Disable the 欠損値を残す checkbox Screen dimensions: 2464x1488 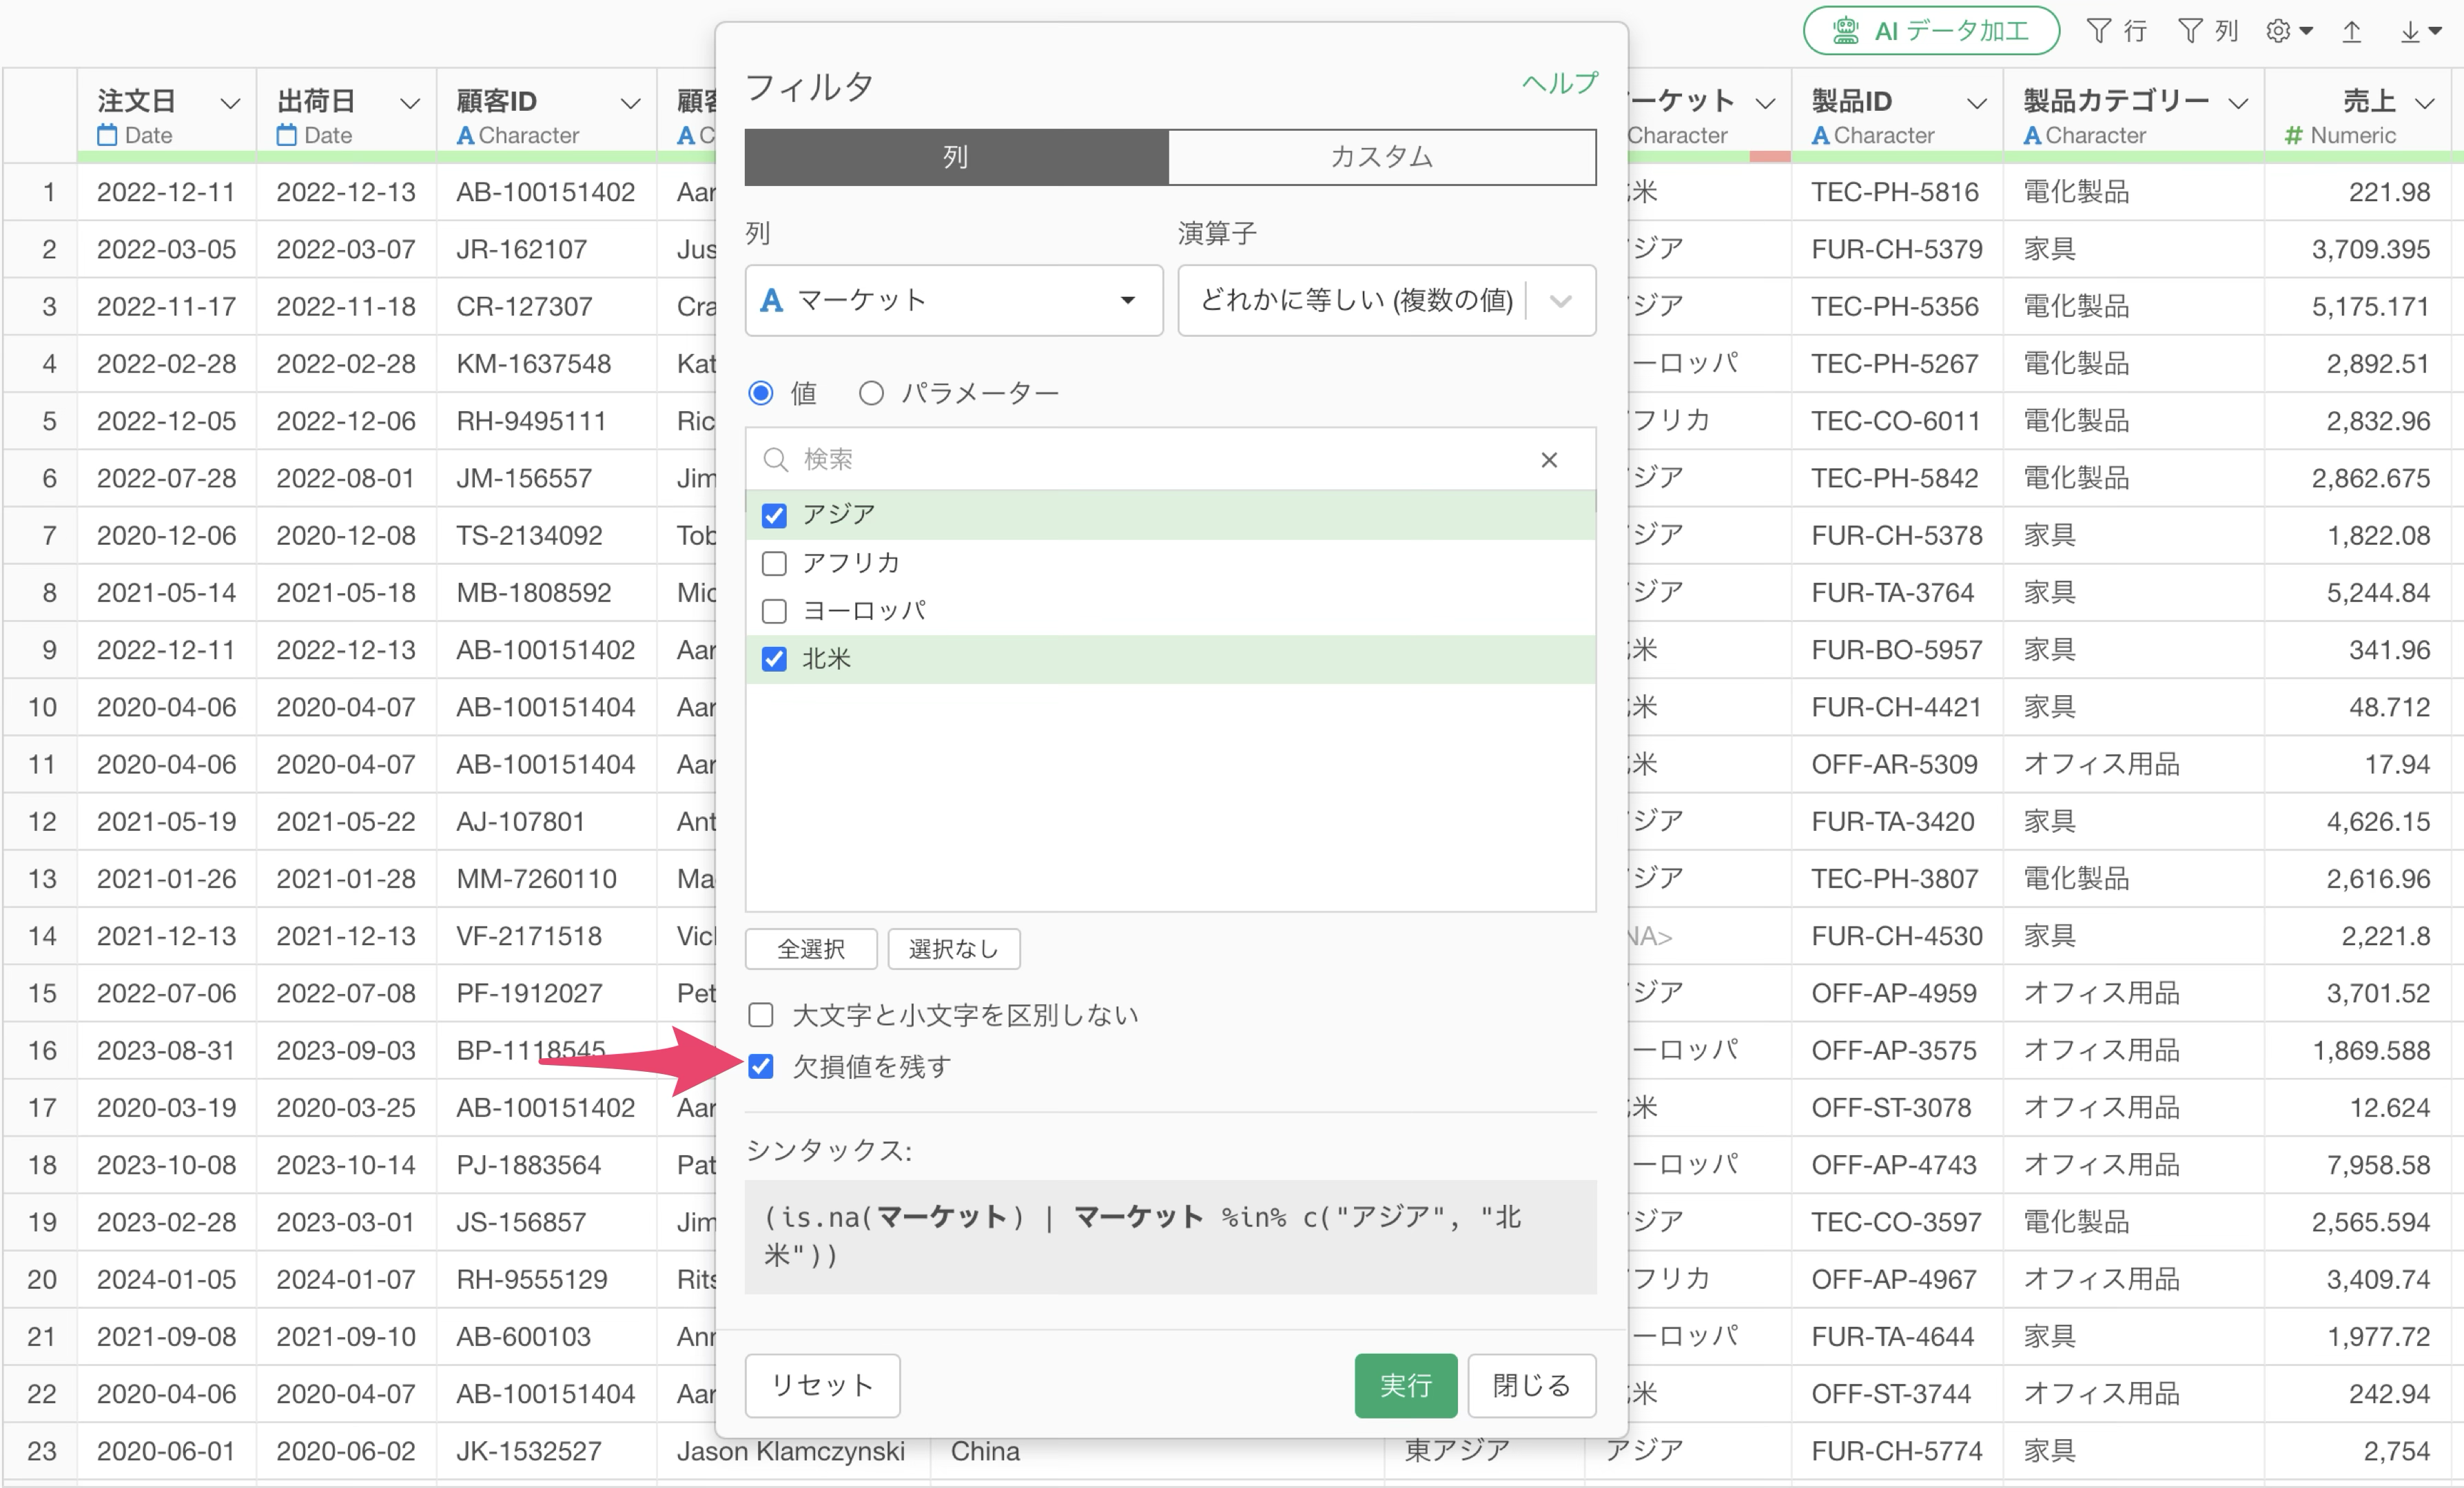point(761,1067)
